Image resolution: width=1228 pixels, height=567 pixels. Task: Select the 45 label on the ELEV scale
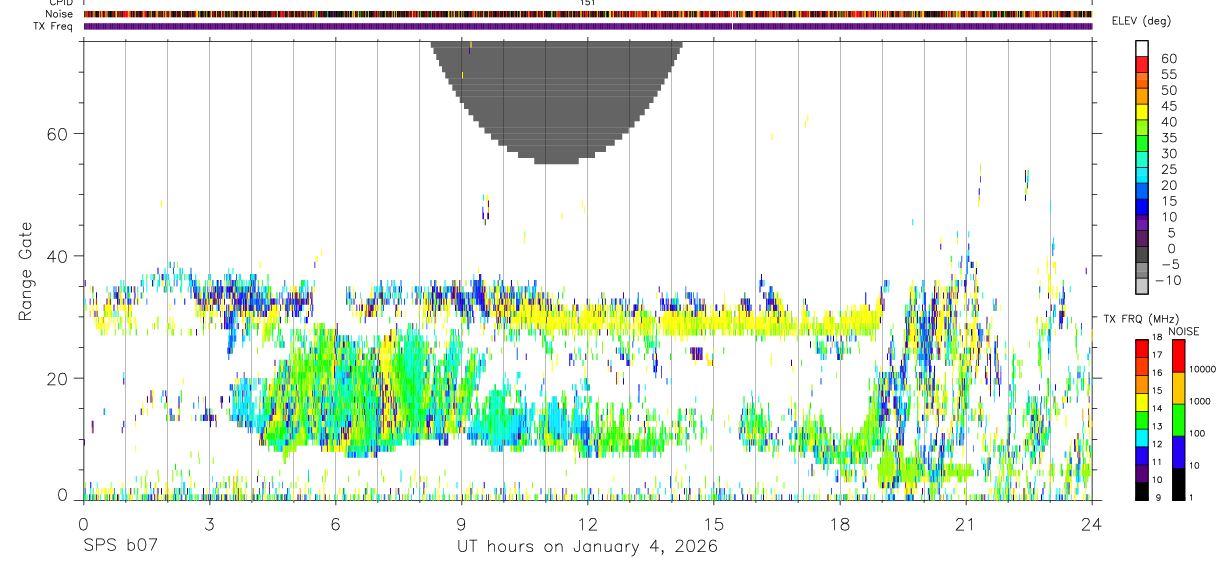point(1168,106)
